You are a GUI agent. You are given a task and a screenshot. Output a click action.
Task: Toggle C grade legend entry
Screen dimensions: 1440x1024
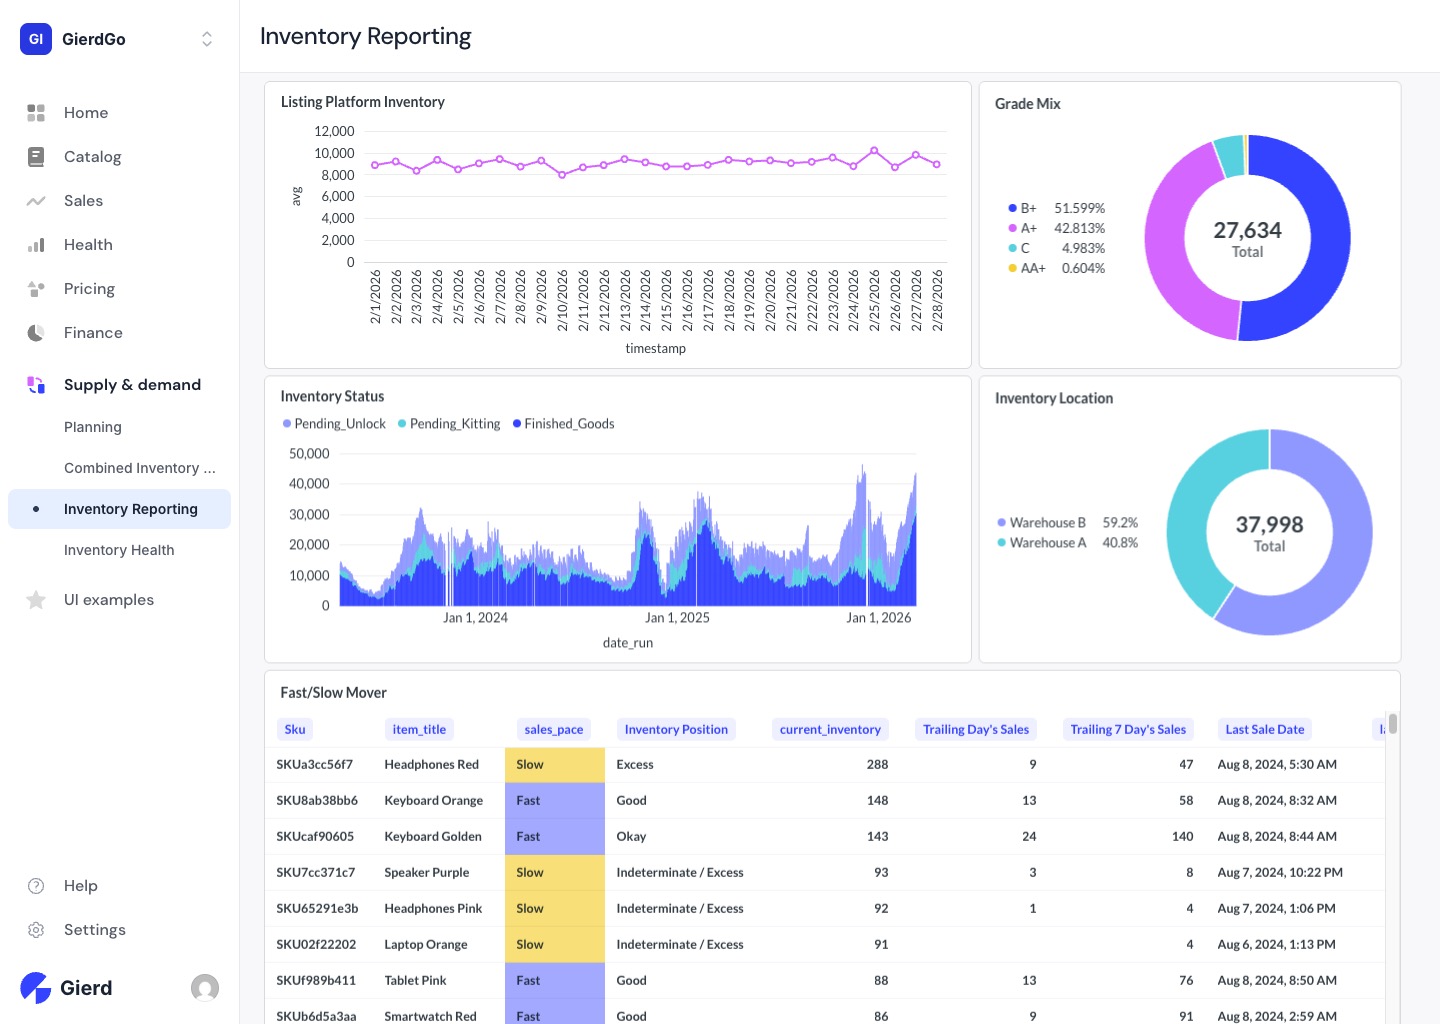[x=1056, y=248]
